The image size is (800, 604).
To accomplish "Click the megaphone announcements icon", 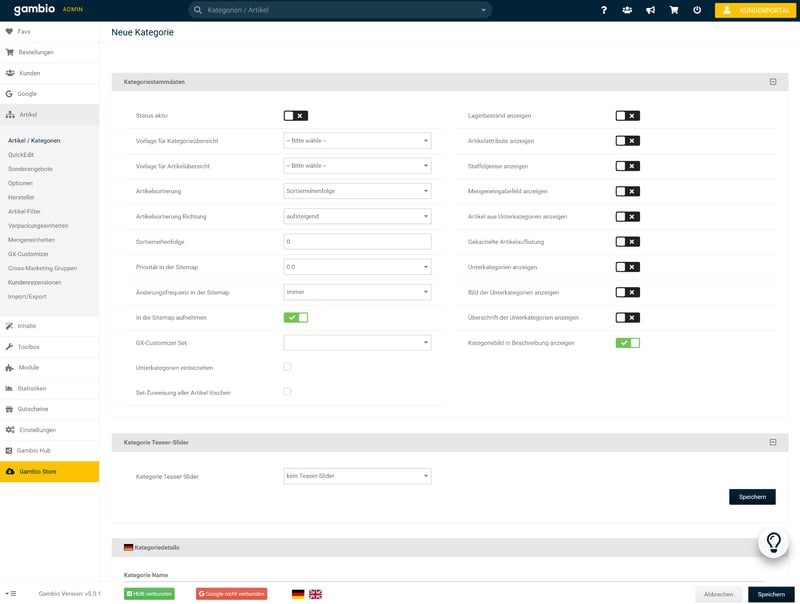I will click(650, 10).
